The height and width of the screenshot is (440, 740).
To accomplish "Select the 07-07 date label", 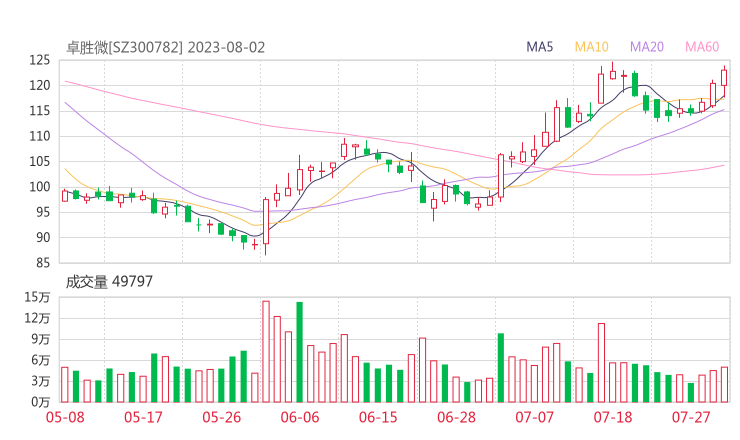I will (534, 418).
